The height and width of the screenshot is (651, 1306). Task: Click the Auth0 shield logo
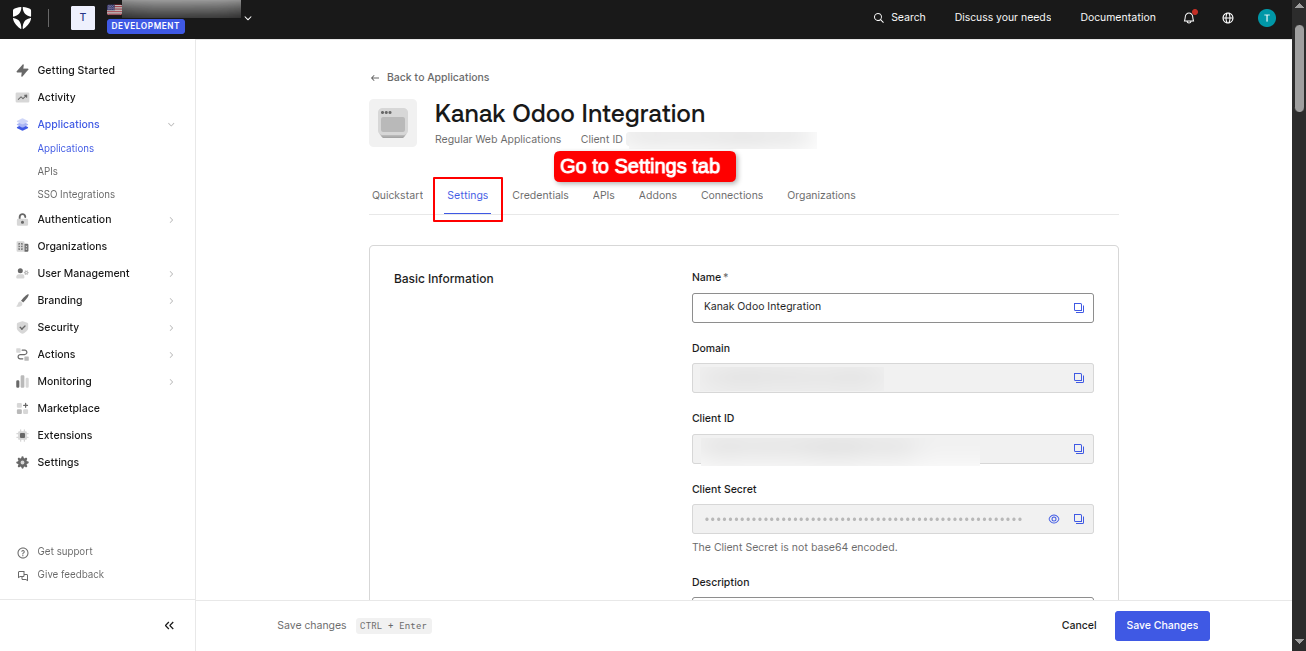pos(22,17)
